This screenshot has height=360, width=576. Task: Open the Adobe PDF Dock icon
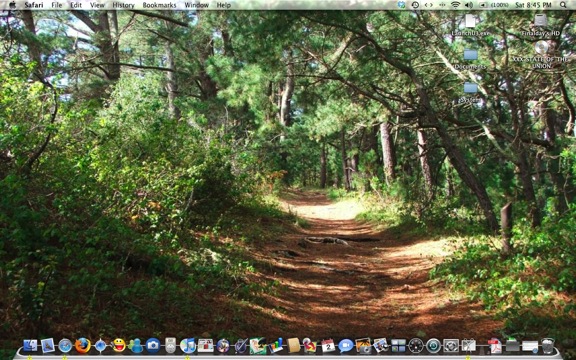[495, 346]
